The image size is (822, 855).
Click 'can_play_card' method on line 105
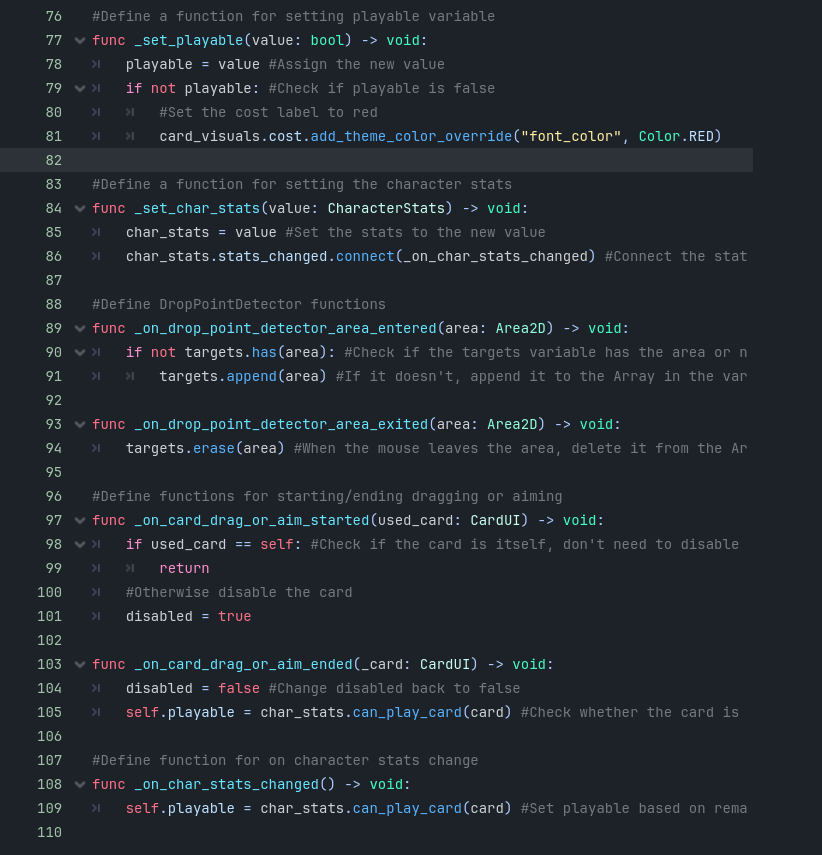407,712
